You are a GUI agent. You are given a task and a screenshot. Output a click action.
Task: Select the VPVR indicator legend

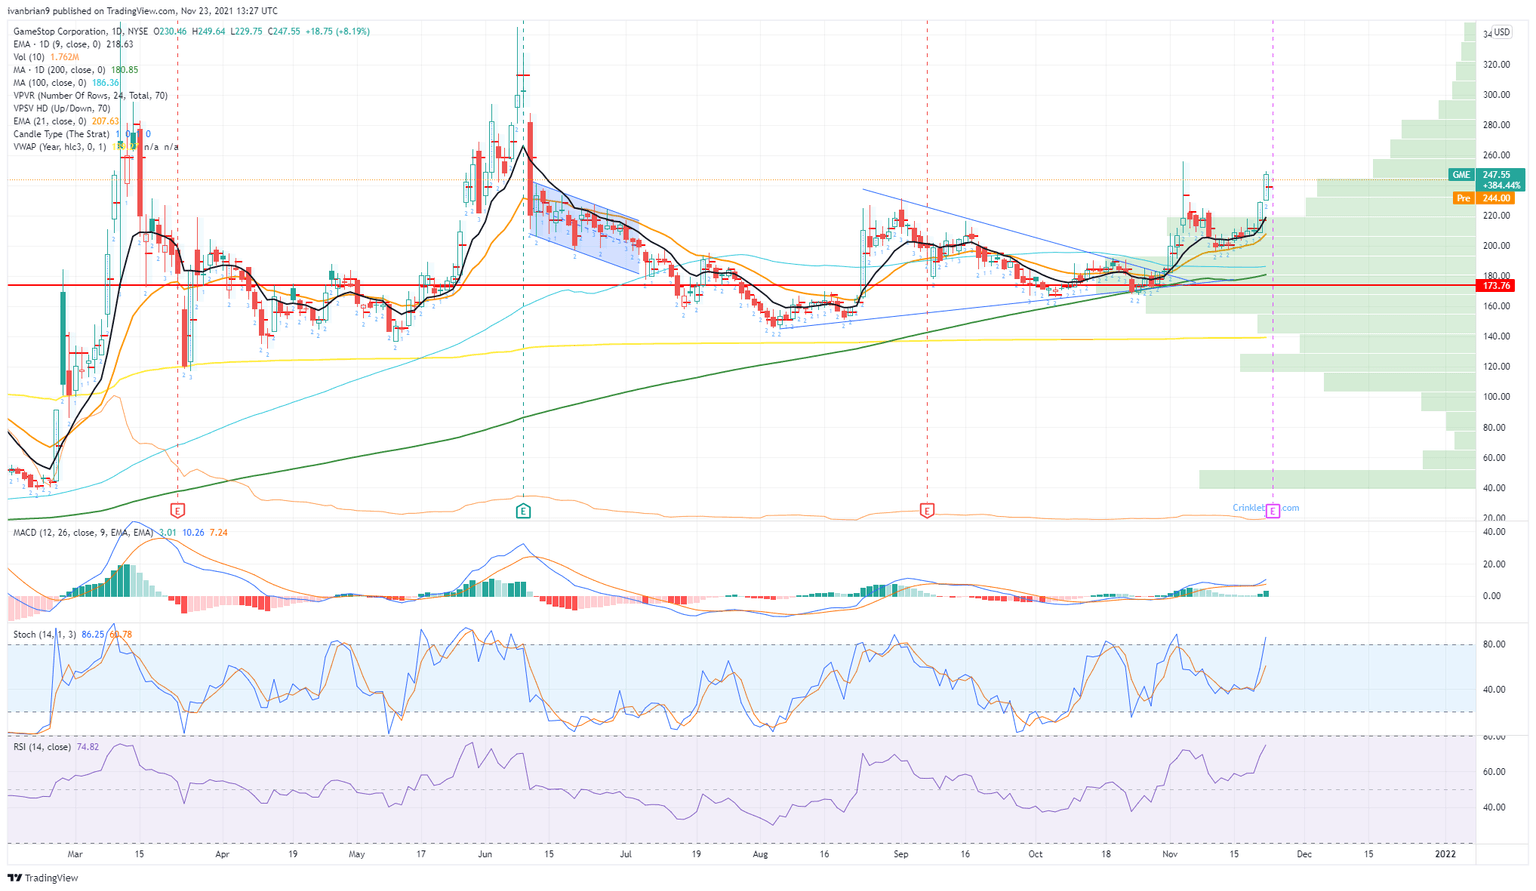[x=90, y=96]
